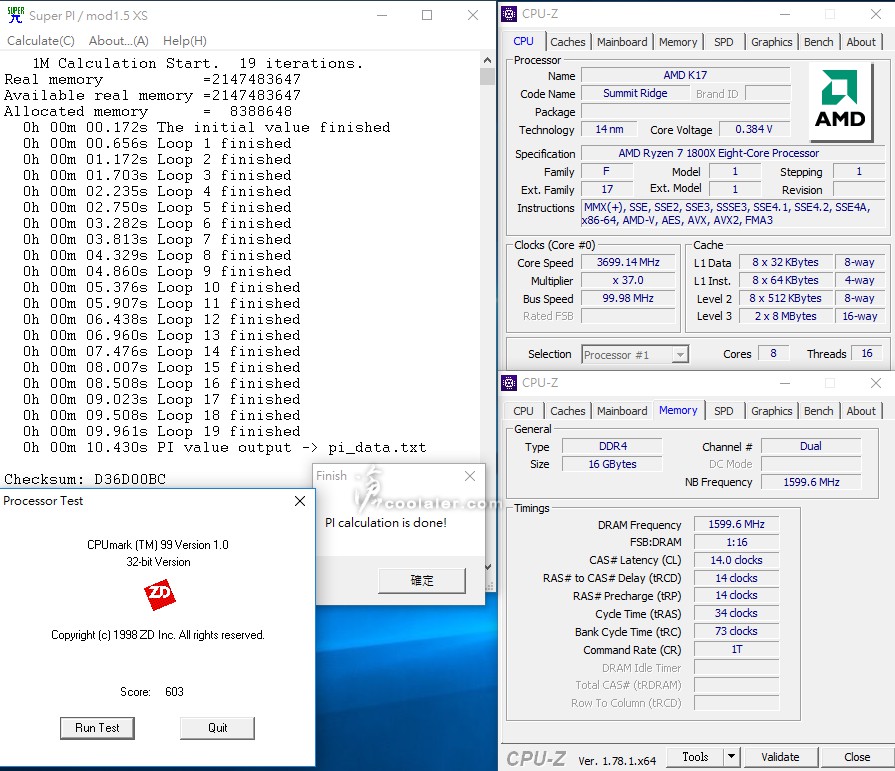The height and width of the screenshot is (771, 895).
Task: Click the Threads value '16'
Action: coord(866,354)
